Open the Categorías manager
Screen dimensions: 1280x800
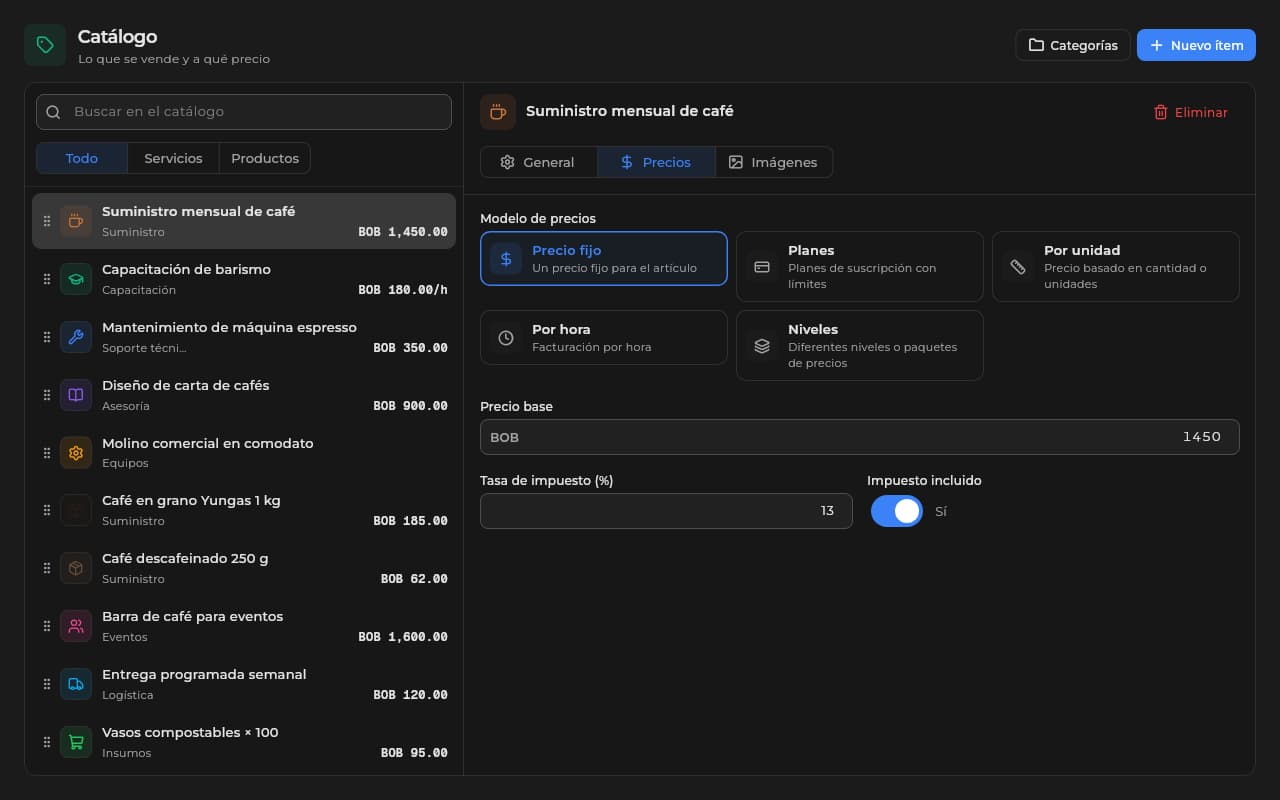pos(1073,45)
